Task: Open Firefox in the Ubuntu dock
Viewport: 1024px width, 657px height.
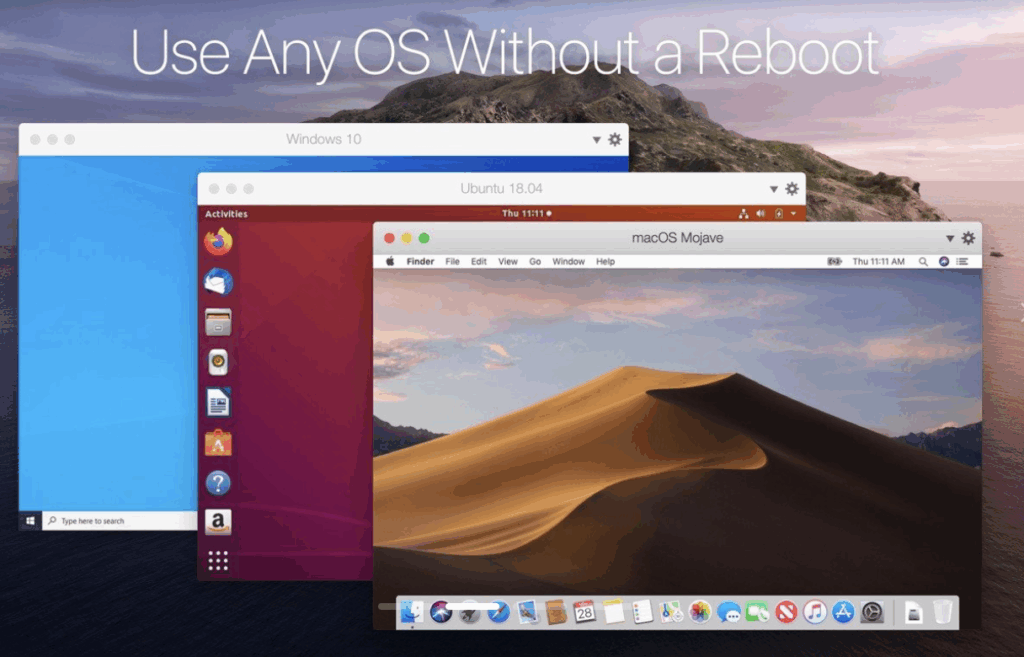Action: (218, 242)
